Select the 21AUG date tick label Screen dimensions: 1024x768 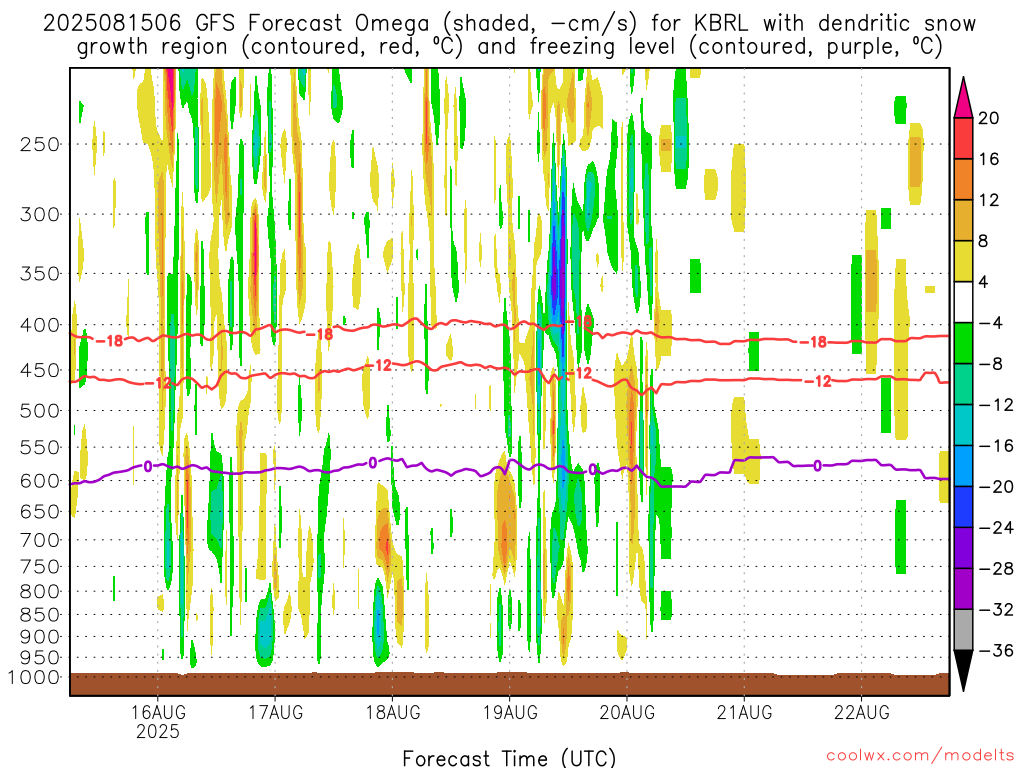(744, 712)
